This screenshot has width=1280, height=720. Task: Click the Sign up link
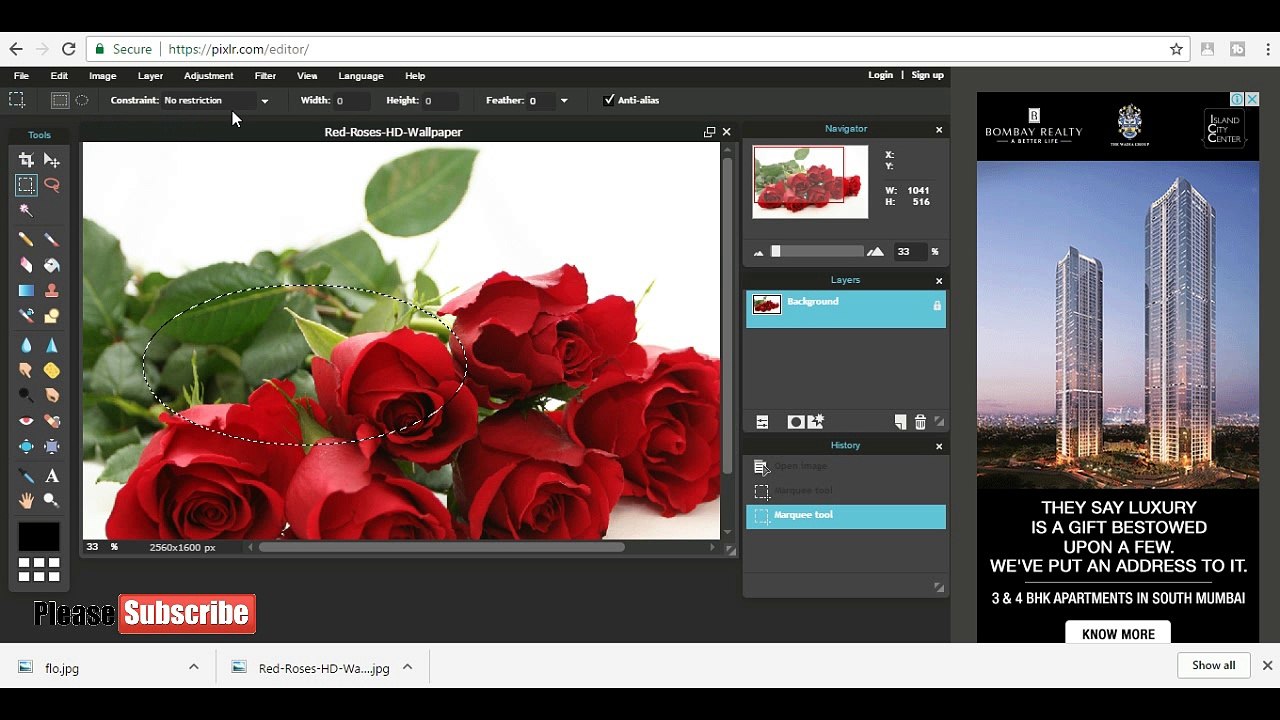(928, 75)
